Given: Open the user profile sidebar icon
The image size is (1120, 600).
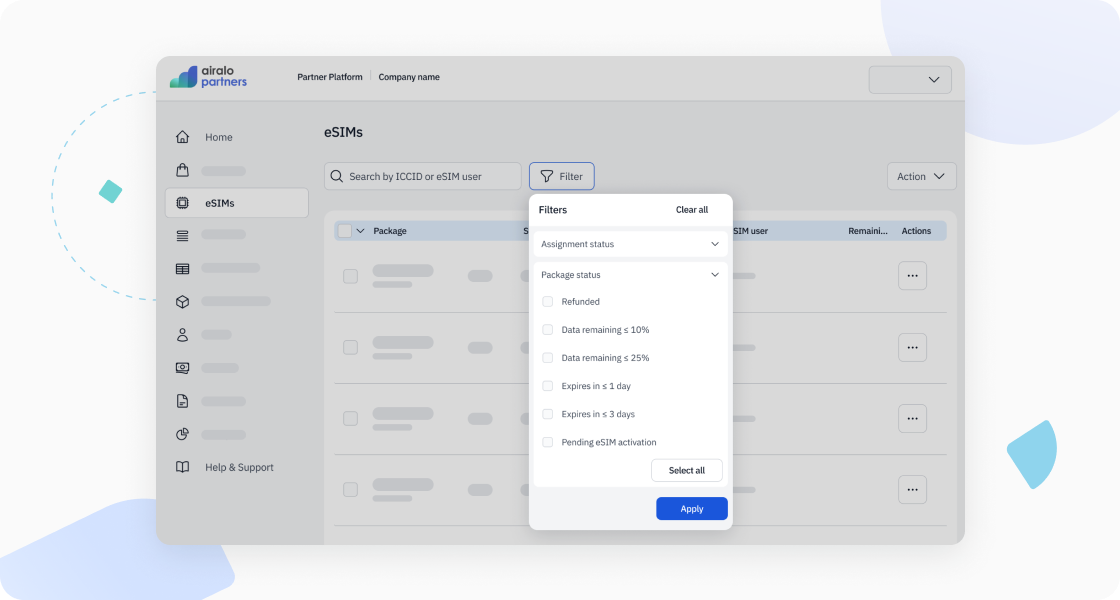Looking at the screenshot, I should pos(182,335).
